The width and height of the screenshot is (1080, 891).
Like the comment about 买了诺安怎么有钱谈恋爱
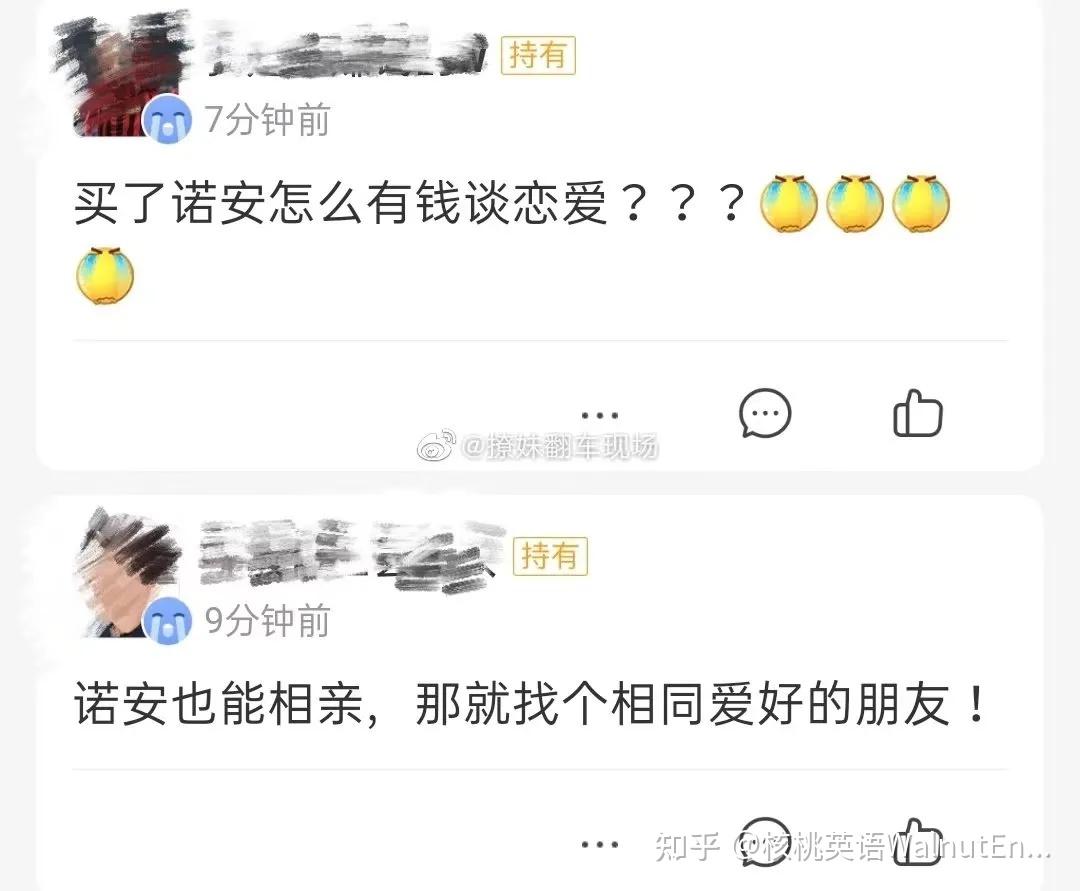coord(917,413)
